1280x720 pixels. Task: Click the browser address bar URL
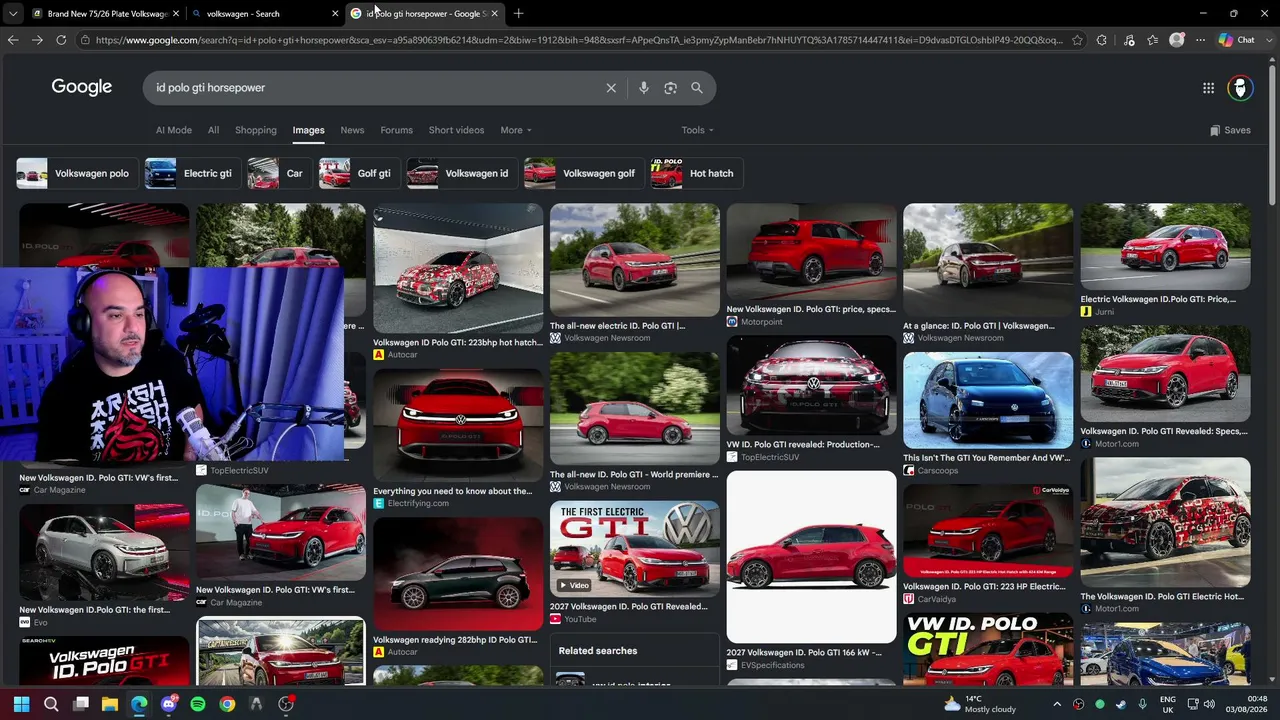pos(579,40)
